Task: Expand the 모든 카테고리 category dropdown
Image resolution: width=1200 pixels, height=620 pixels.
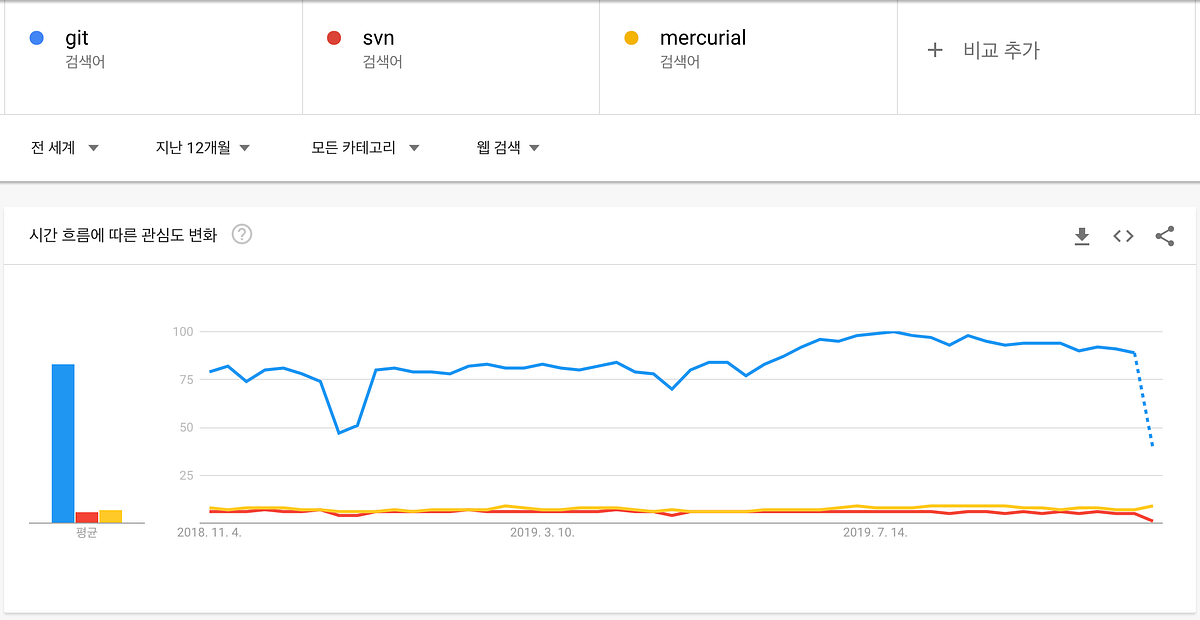Action: (x=365, y=148)
